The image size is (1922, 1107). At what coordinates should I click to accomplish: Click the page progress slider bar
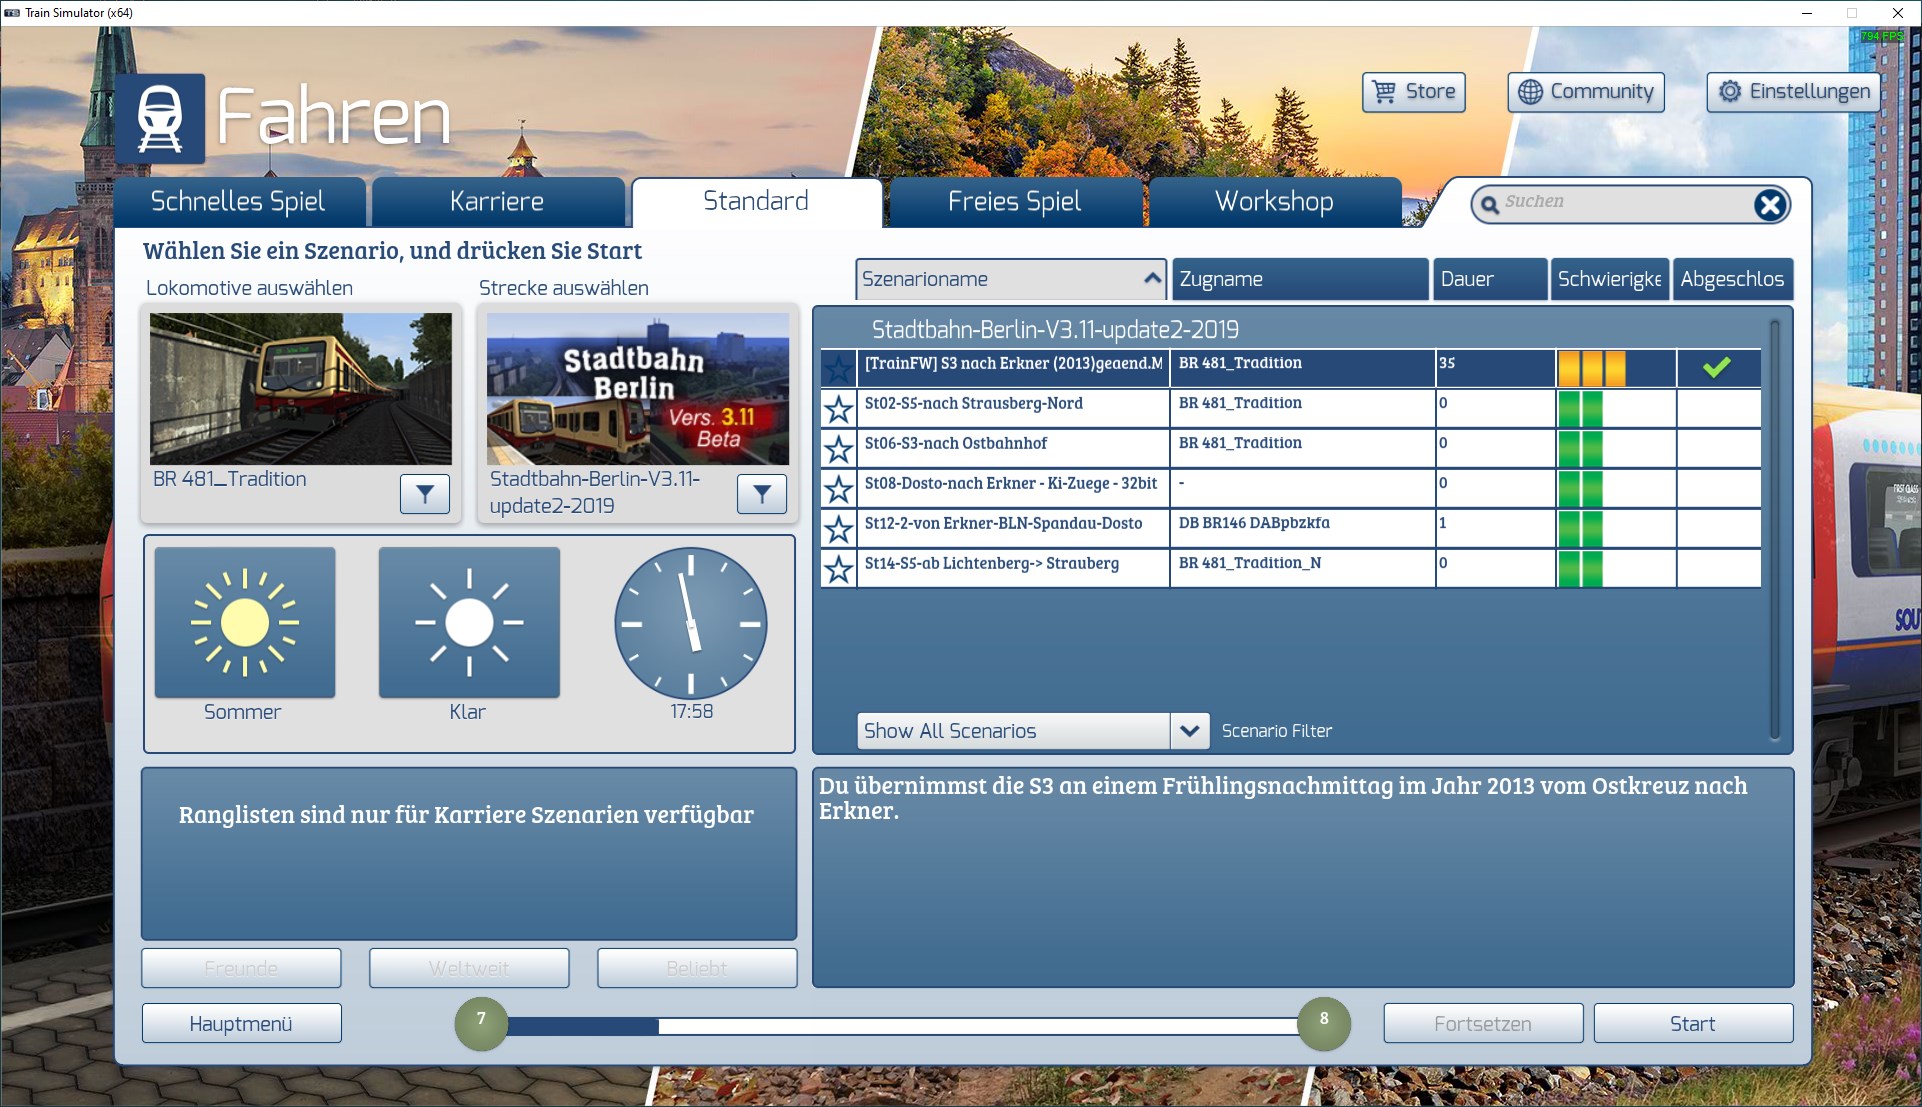[x=900, y=1026]
